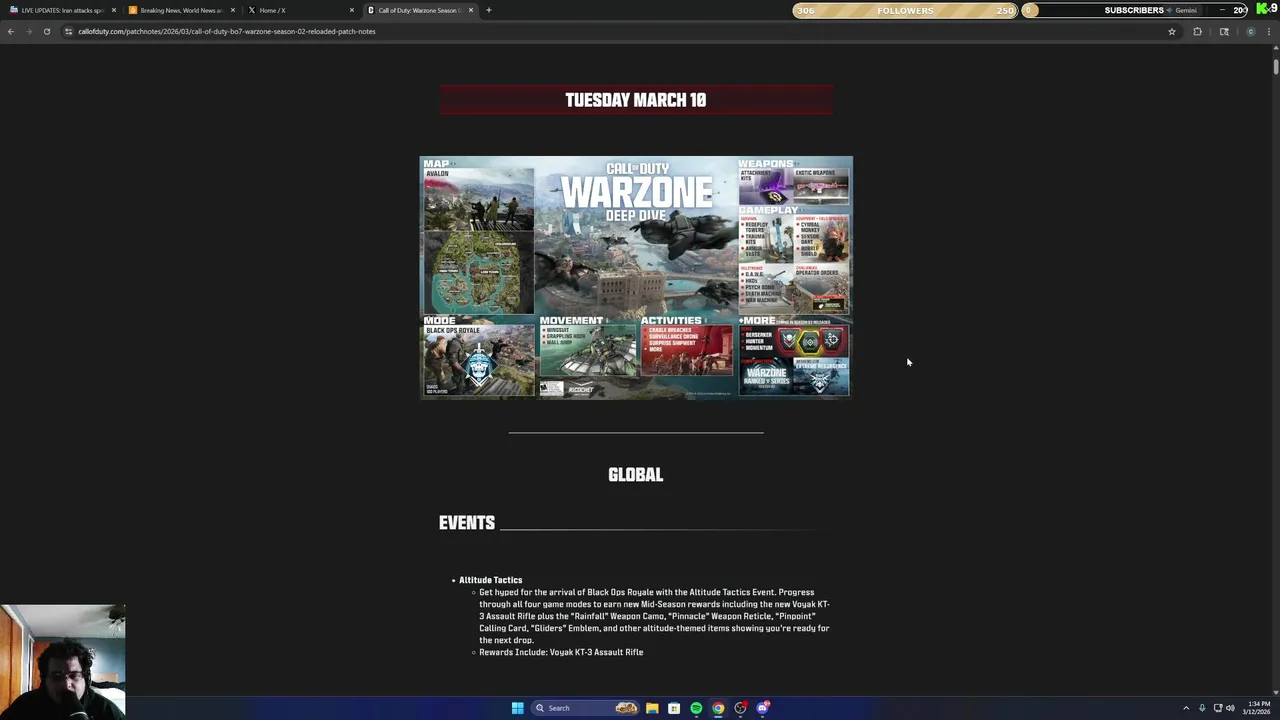Screen dimensions: 1280x720
Task: Open microphone tray icon
Action: click(x=1202, y=708)
